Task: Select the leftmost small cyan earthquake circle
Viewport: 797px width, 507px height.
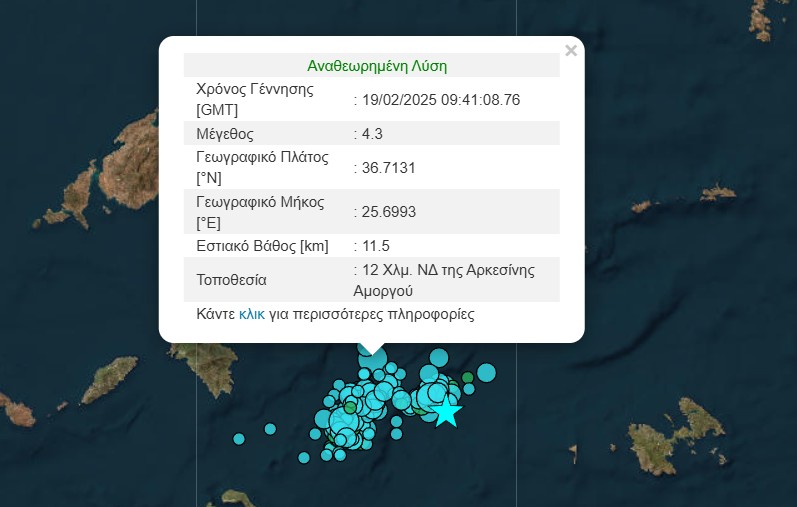Action: click(x=239, y=438)
